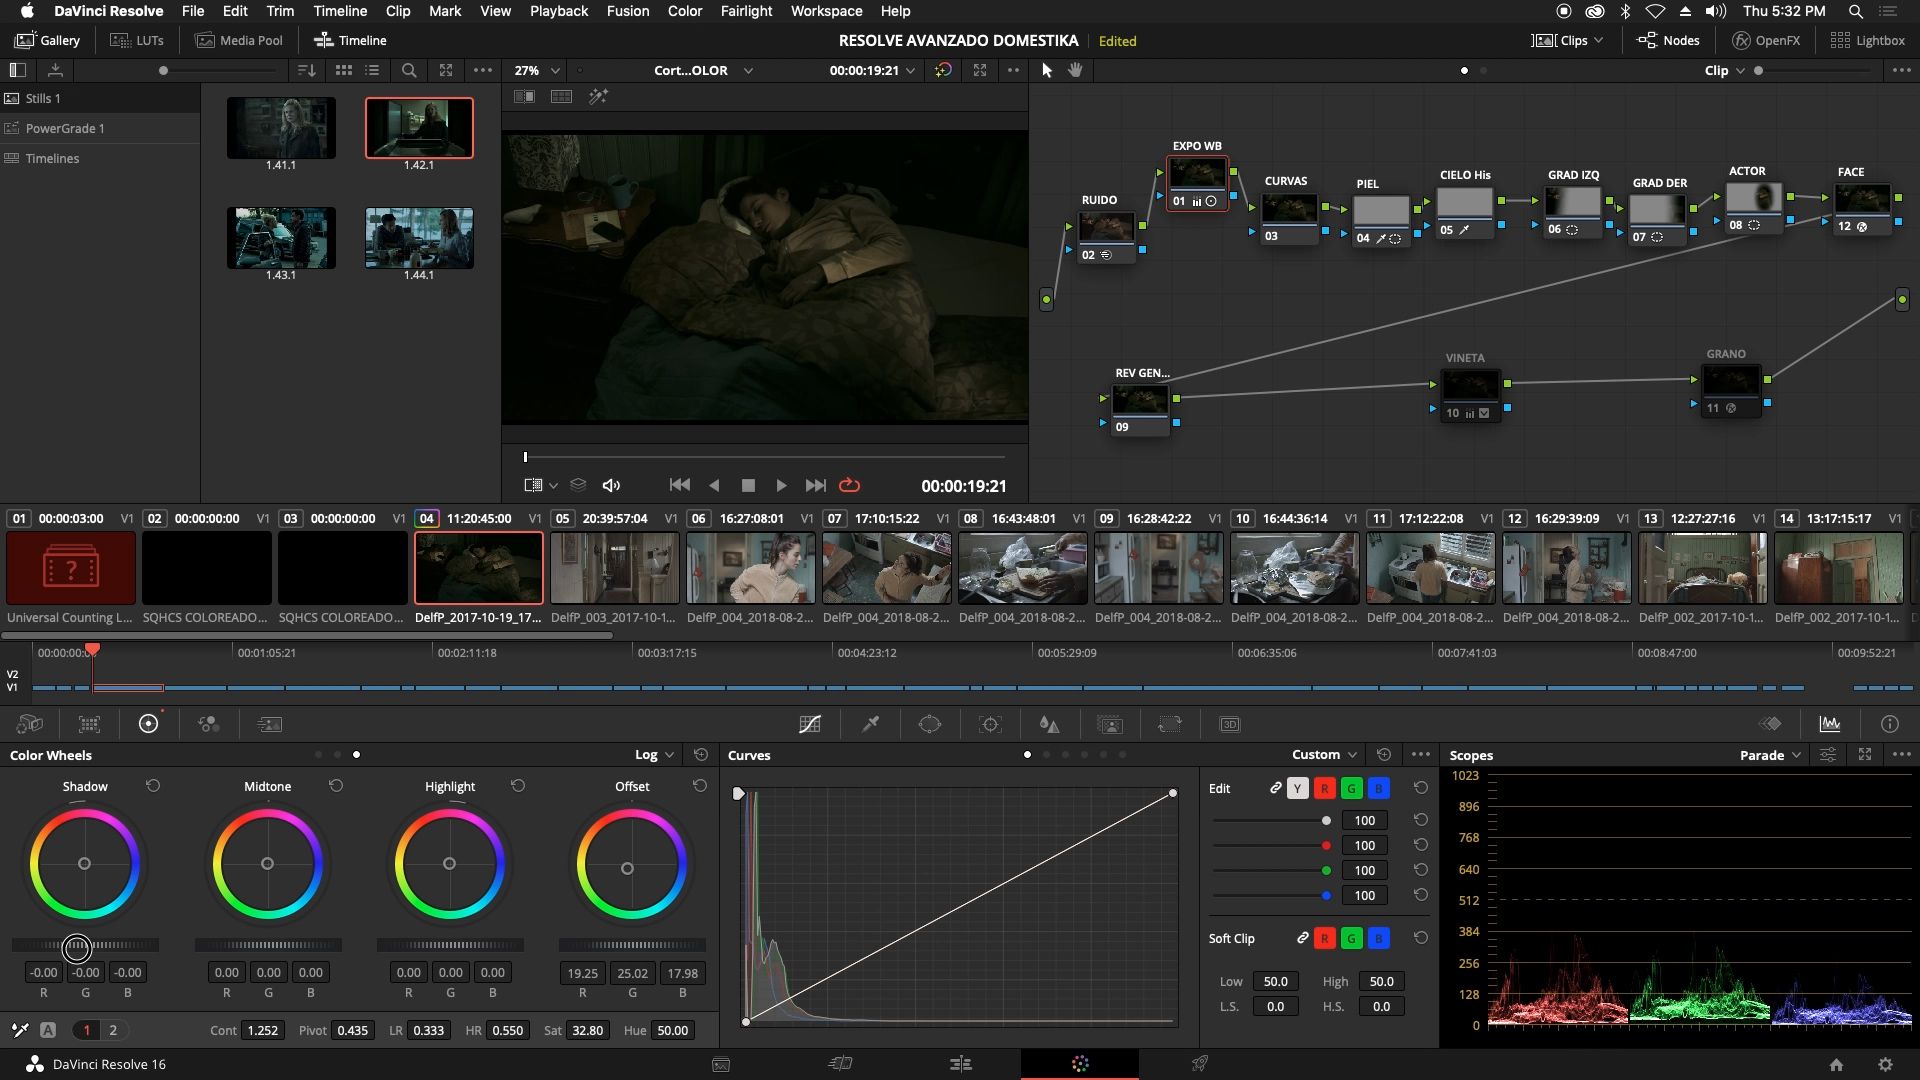Click the Nodes button in the toolbar

(x=1668, y=40)
